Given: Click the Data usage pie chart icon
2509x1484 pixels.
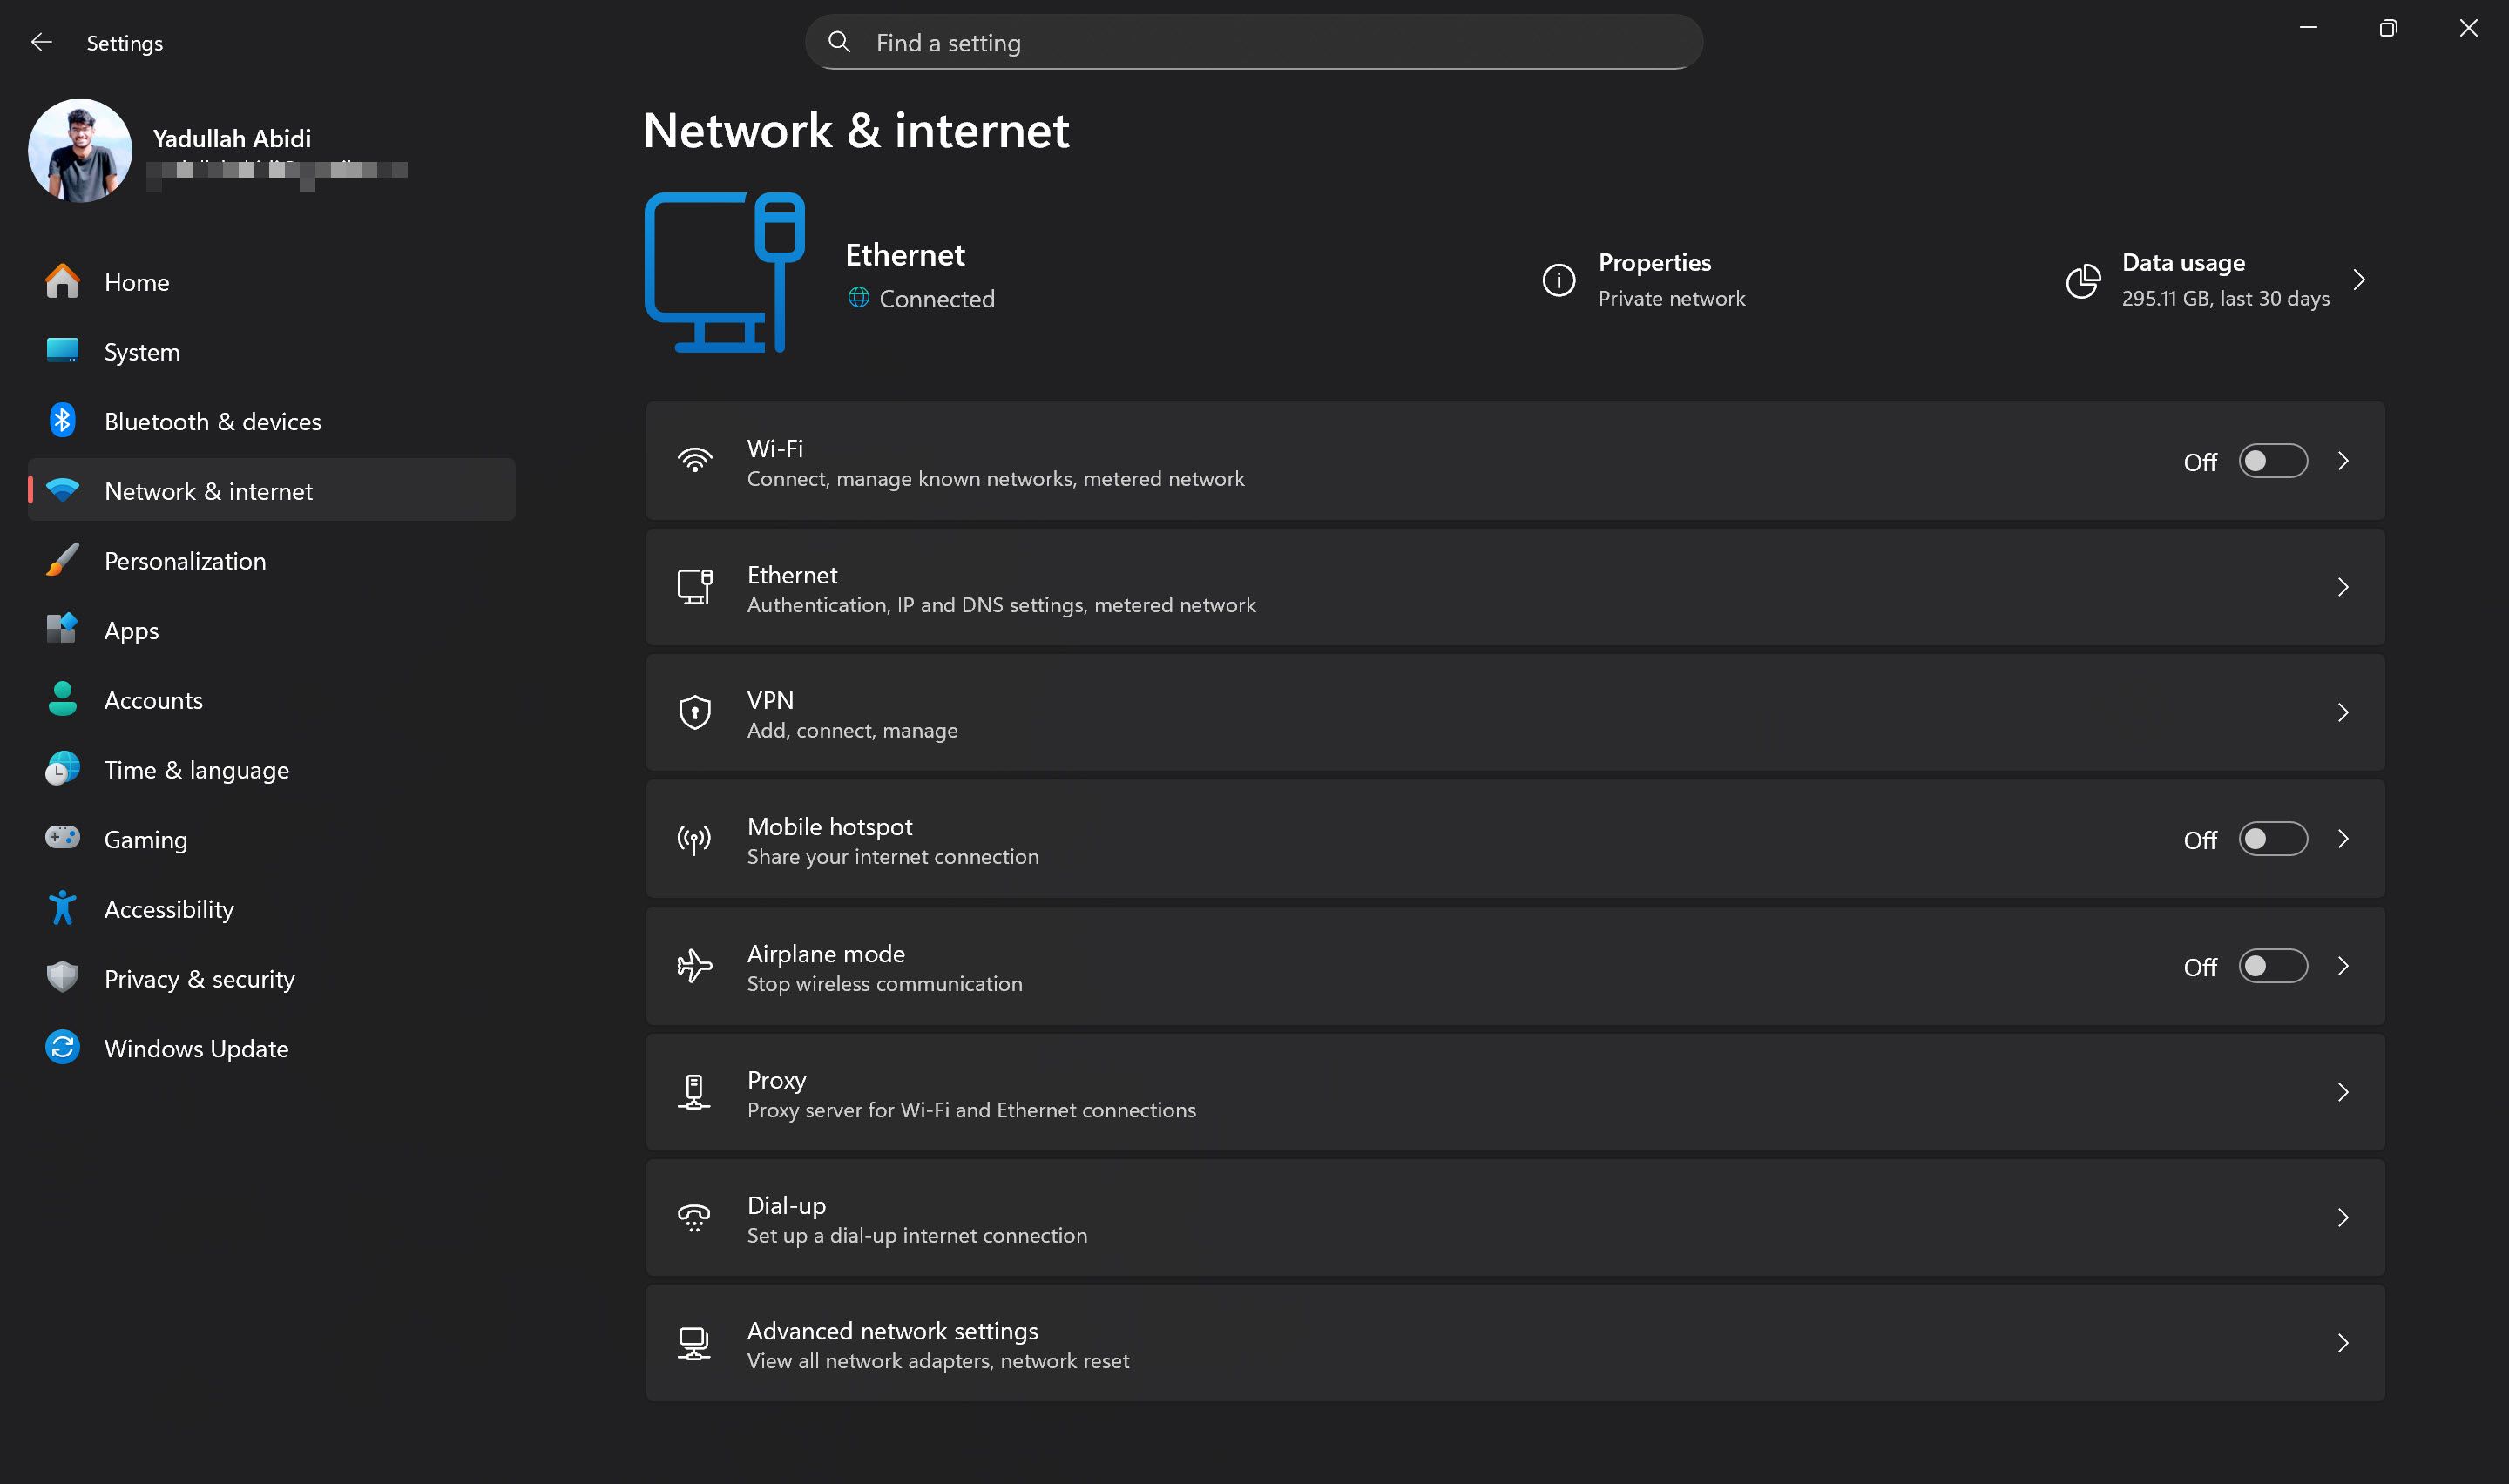Looking at the screenshot, I should point(2083,281).
